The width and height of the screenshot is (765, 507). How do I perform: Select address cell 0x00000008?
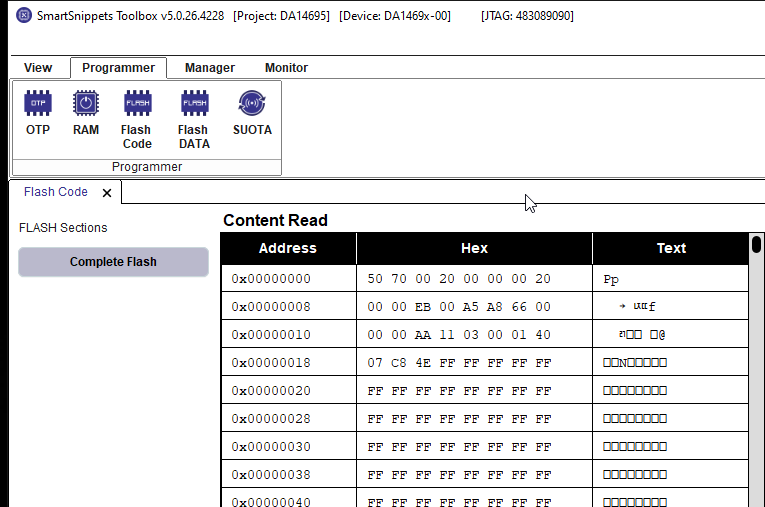[x=288, y=306]
